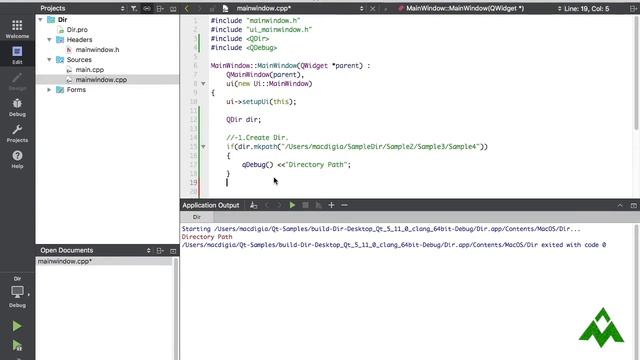Synchronize Projects tree with editor

[x=147, y=8]
